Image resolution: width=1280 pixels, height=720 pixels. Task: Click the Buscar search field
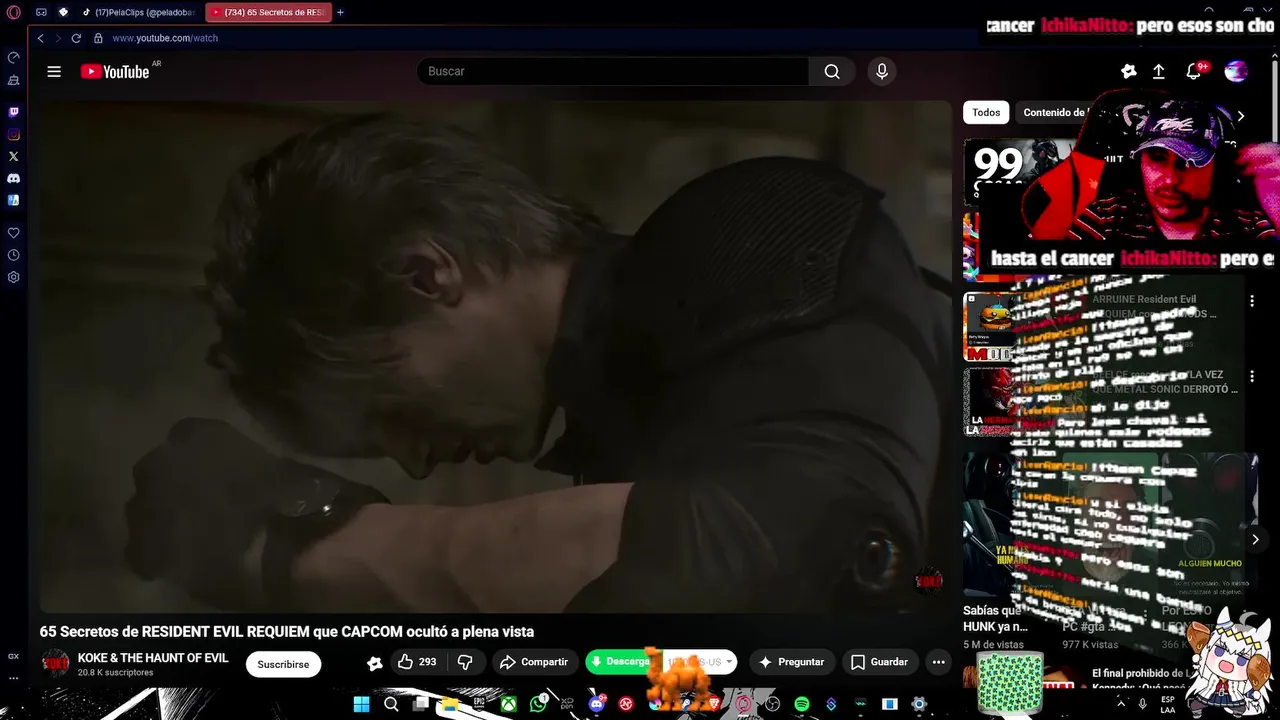612,71
